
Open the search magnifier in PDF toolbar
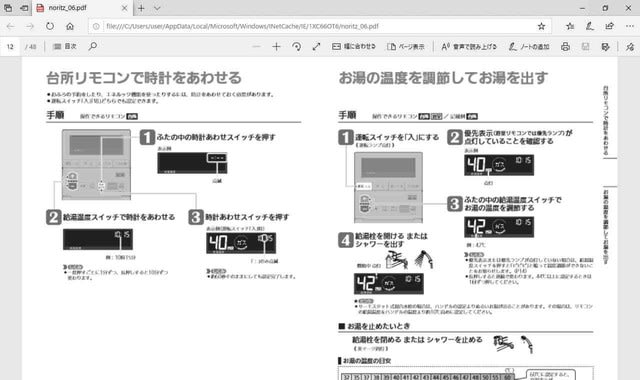(x=93, y=46)
